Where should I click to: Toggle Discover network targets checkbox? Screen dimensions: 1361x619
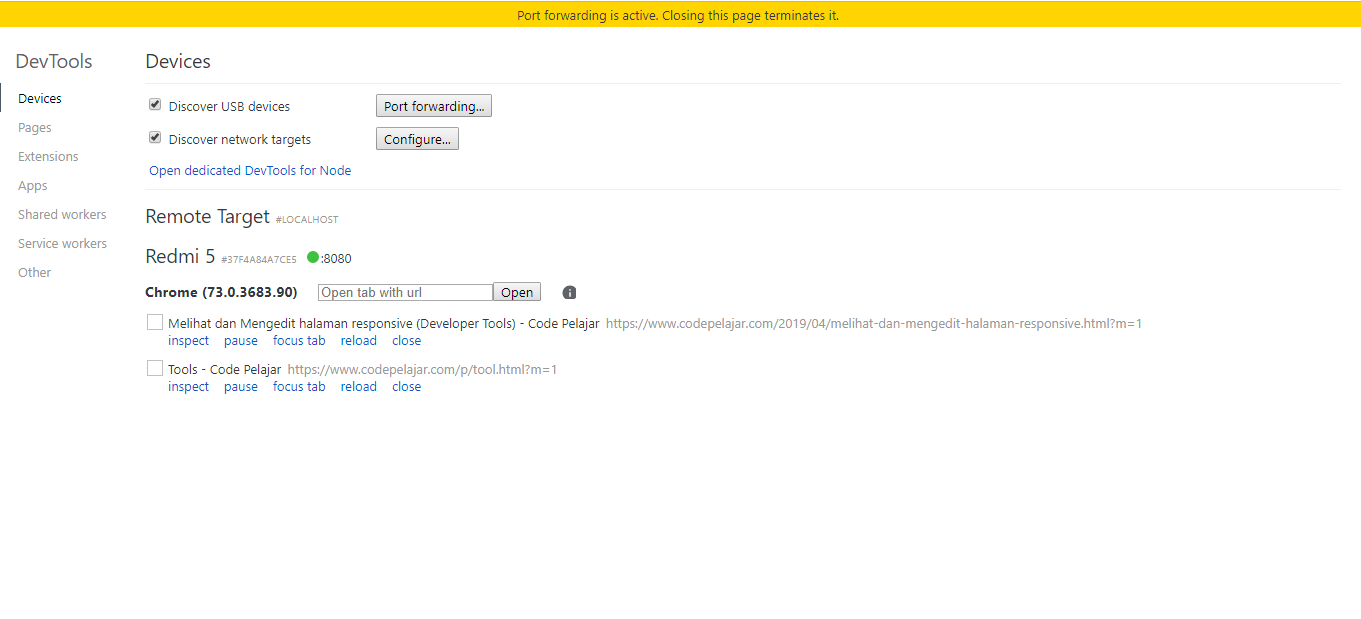click(155, 138)
